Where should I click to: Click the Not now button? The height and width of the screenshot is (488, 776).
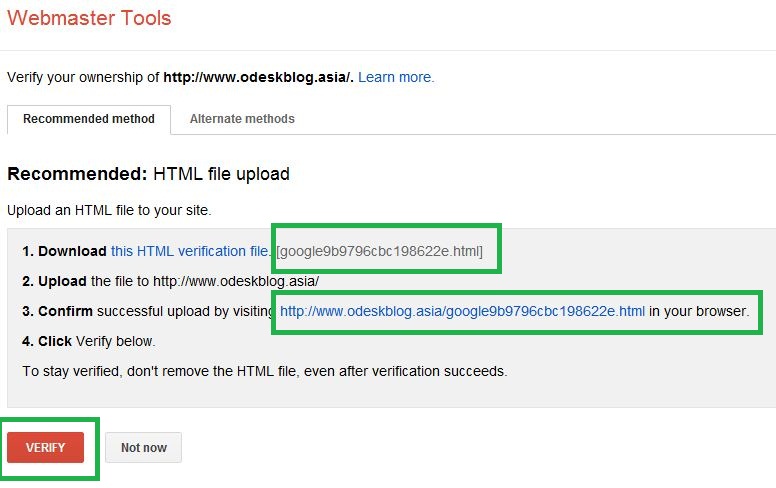(144, 447)
